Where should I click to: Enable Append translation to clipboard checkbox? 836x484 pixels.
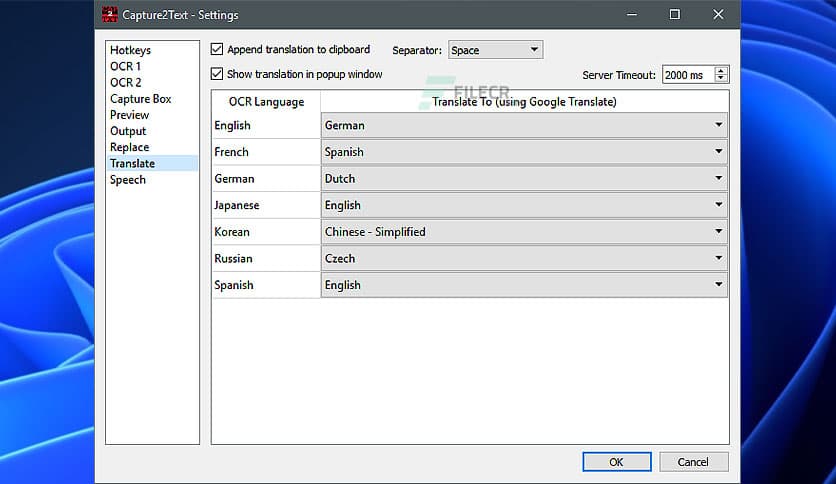pos(218,49)
